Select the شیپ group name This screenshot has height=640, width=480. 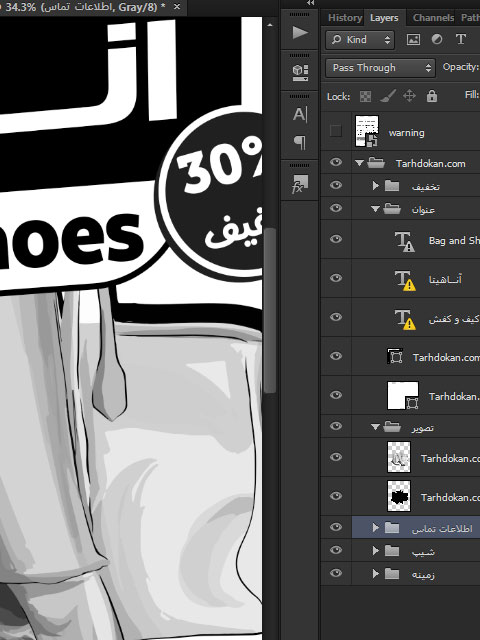(423, 552)
